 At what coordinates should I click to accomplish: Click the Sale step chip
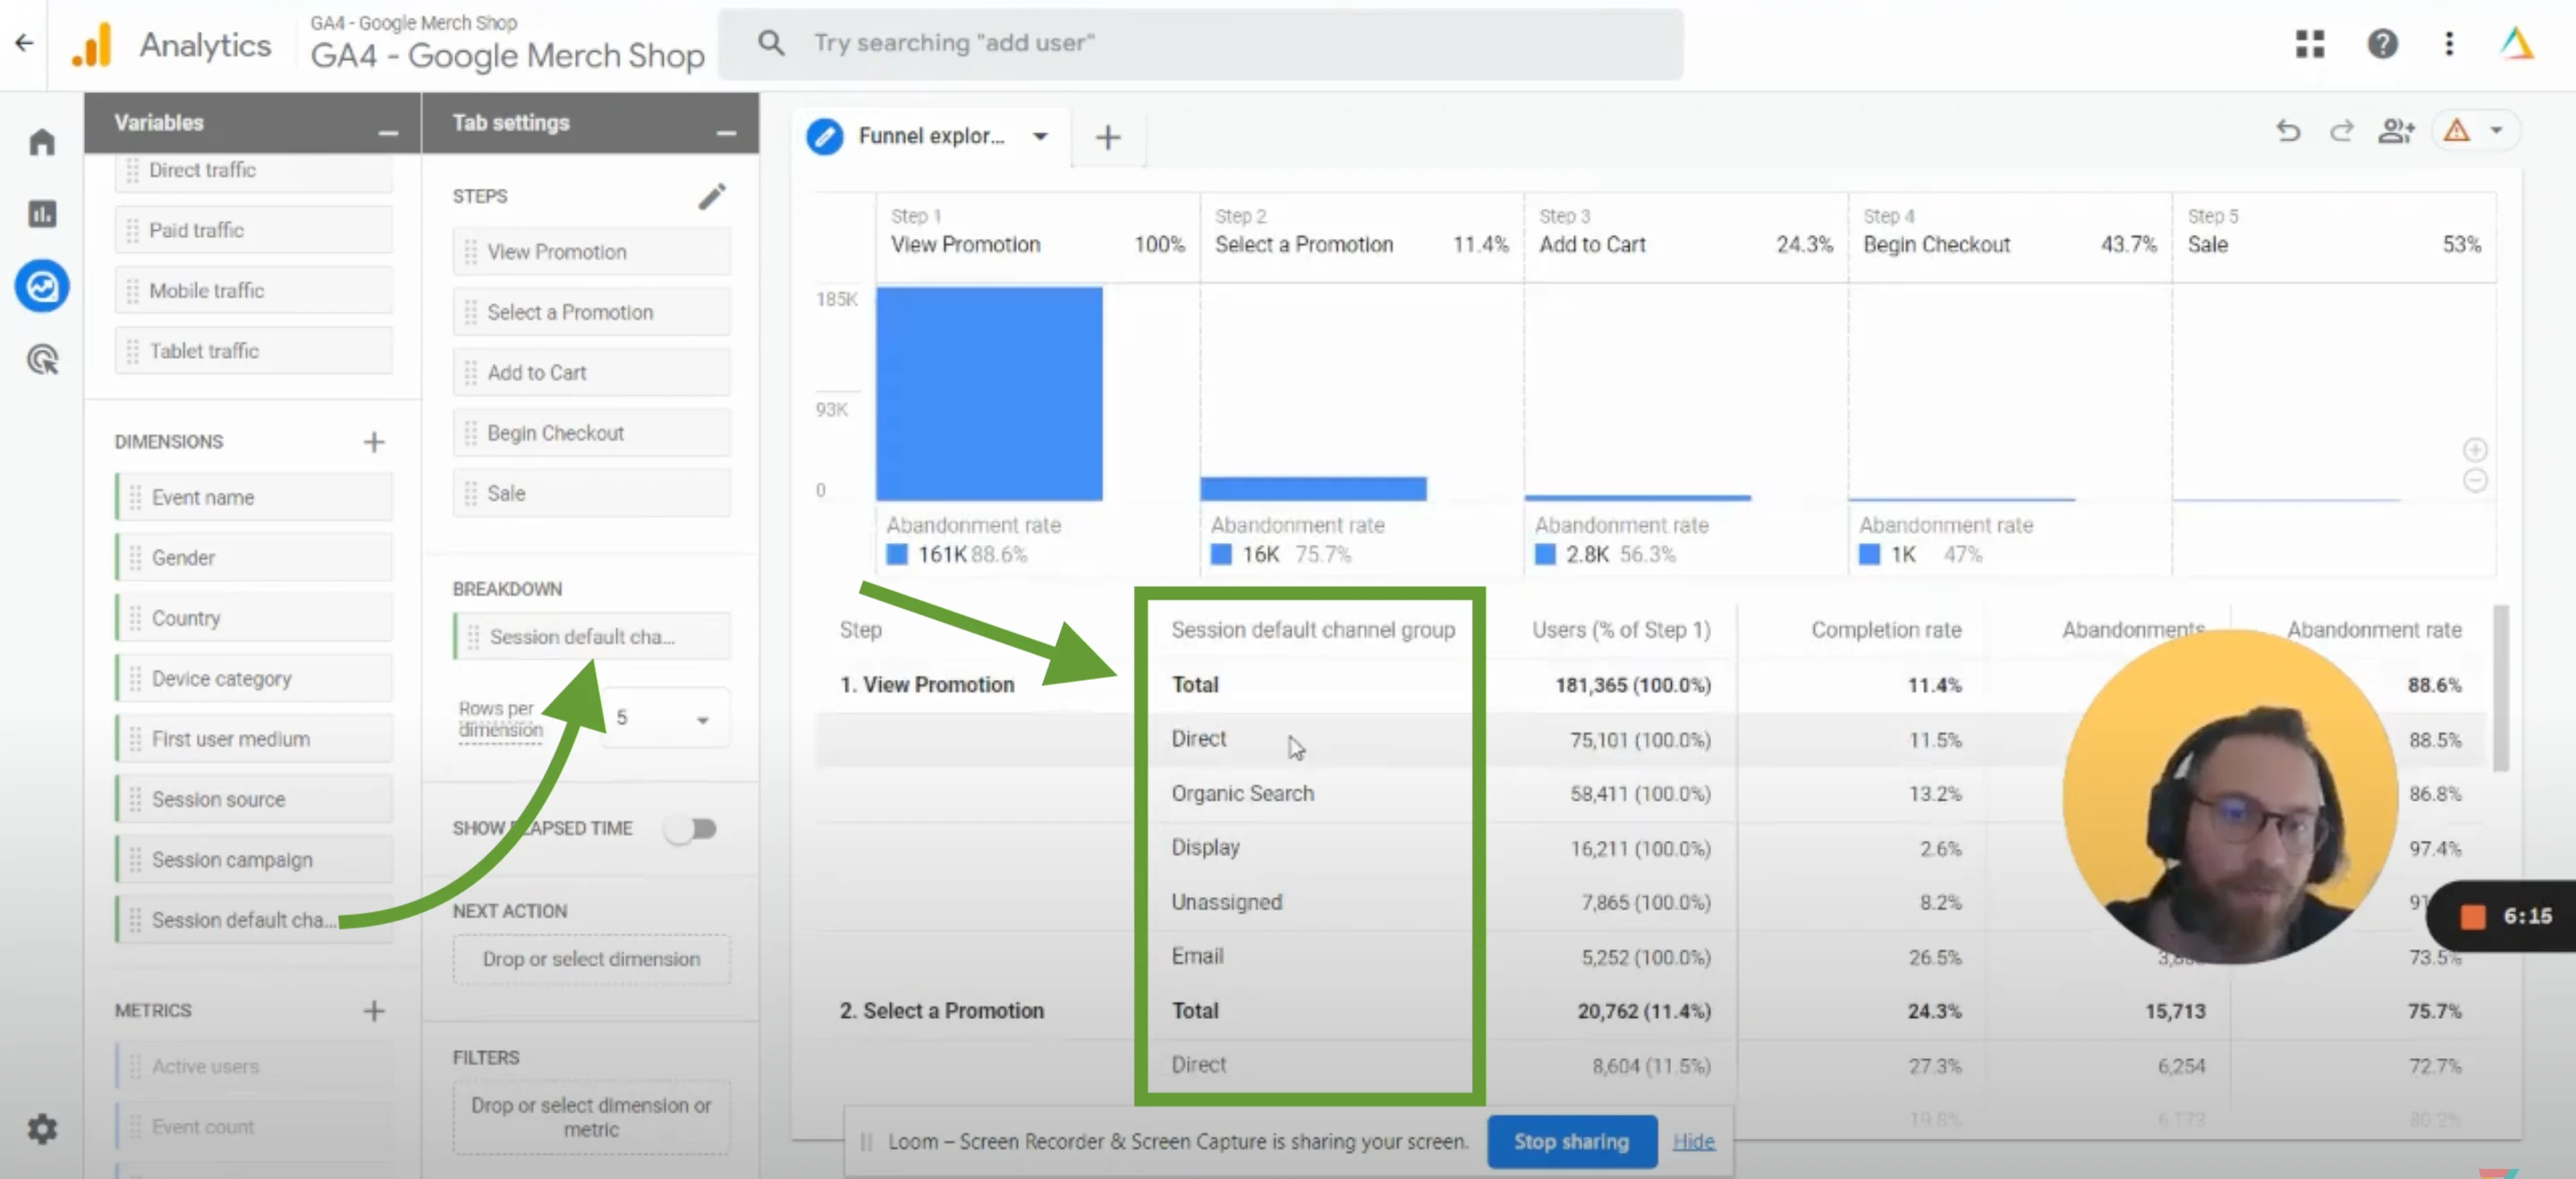coord(592,493)
